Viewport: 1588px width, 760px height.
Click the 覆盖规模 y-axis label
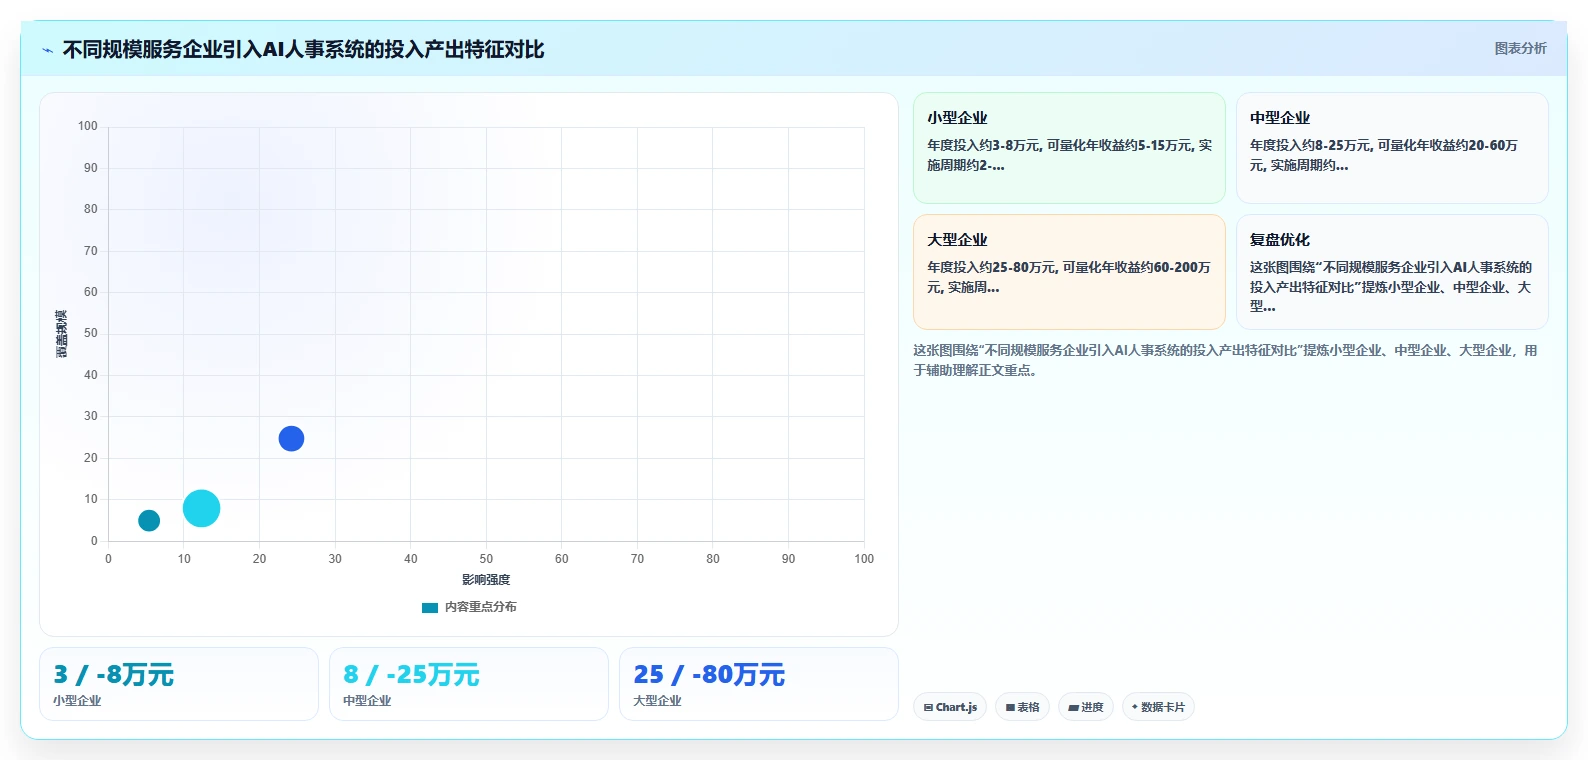pyautogui.click(x=62, y=334)
